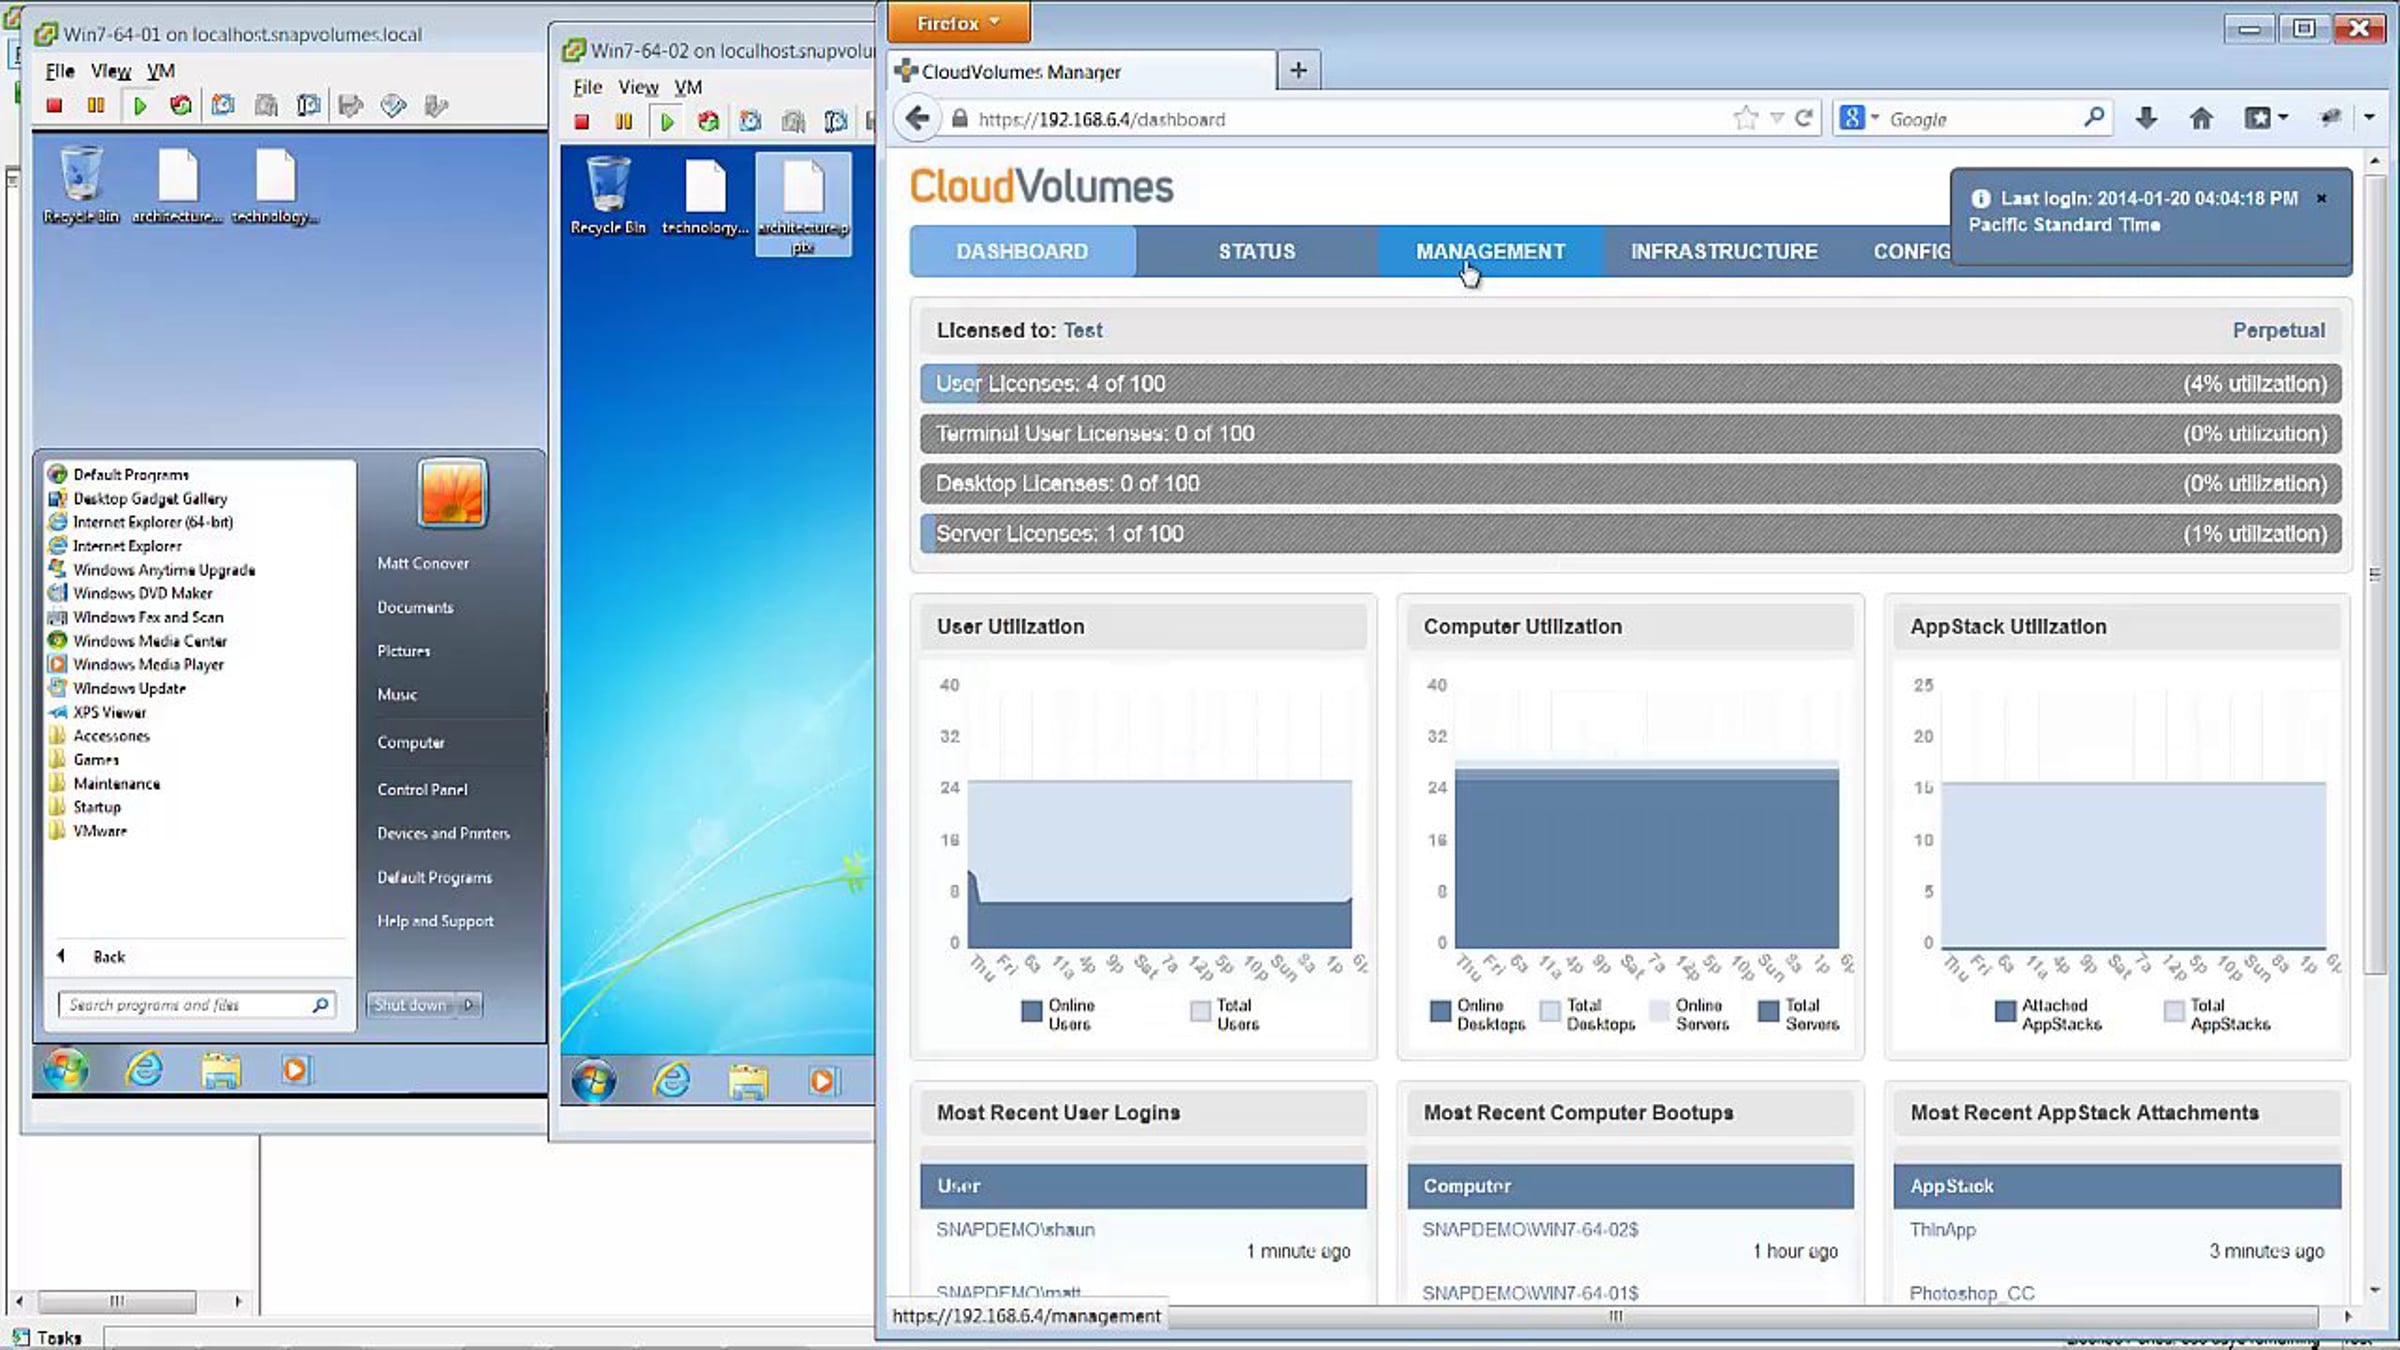Open Snapshot Manager in the Win7-64-01 toolbar
The image size is (2400, 1350).
point(309,105)
